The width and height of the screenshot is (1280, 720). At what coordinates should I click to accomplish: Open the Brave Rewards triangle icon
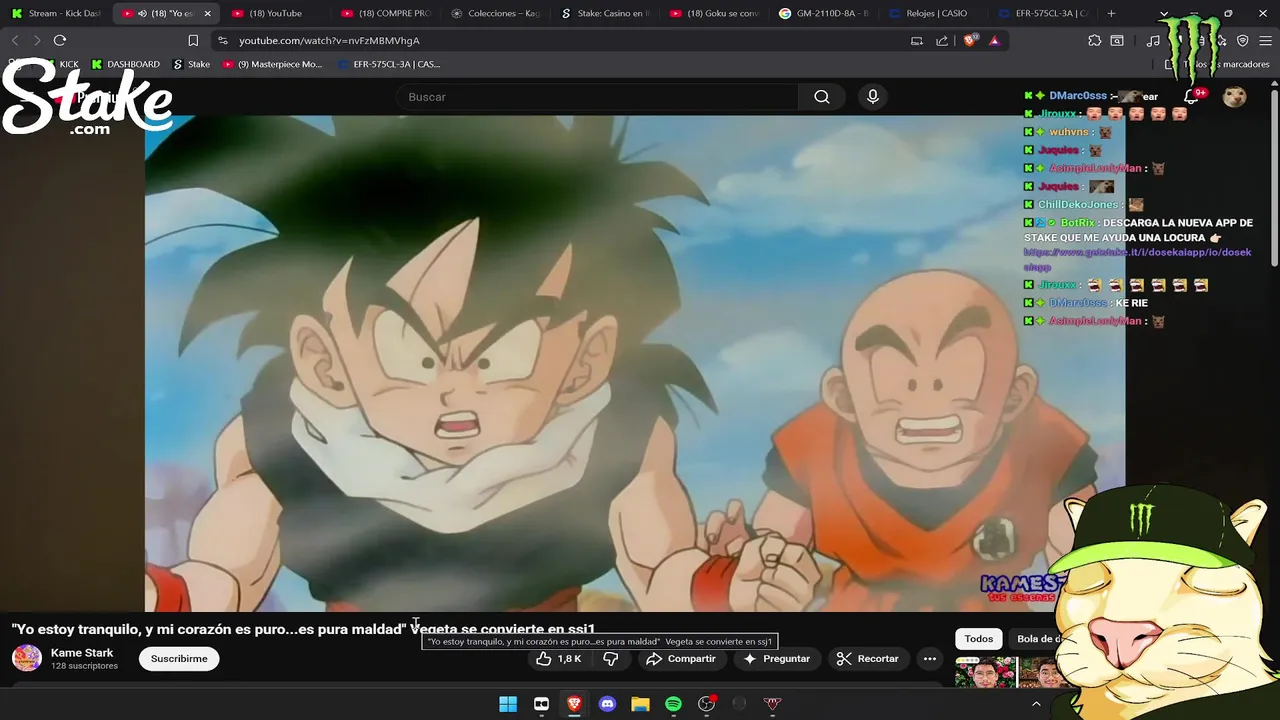coord(994,40)
